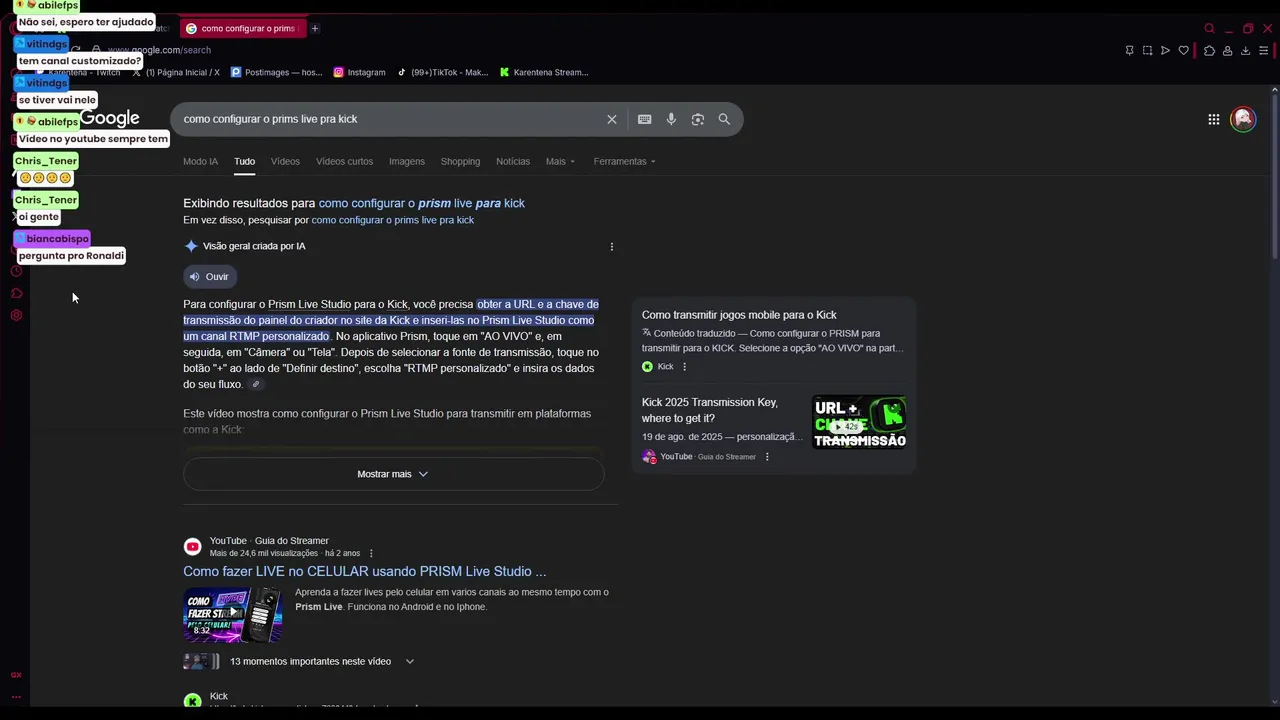1280x720 pixels.
Task: Take a snapshot with the capture icon
Action: (x=1147, y=50)
